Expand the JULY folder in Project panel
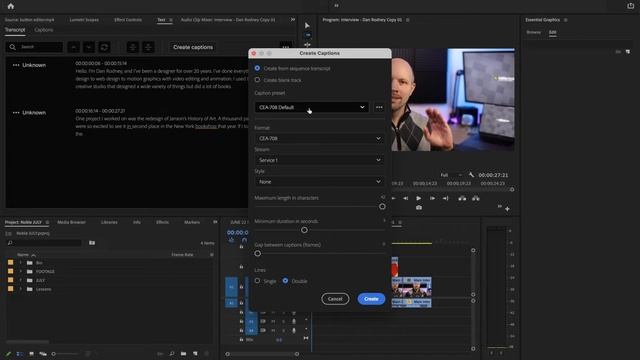 (x=21, y=280)
